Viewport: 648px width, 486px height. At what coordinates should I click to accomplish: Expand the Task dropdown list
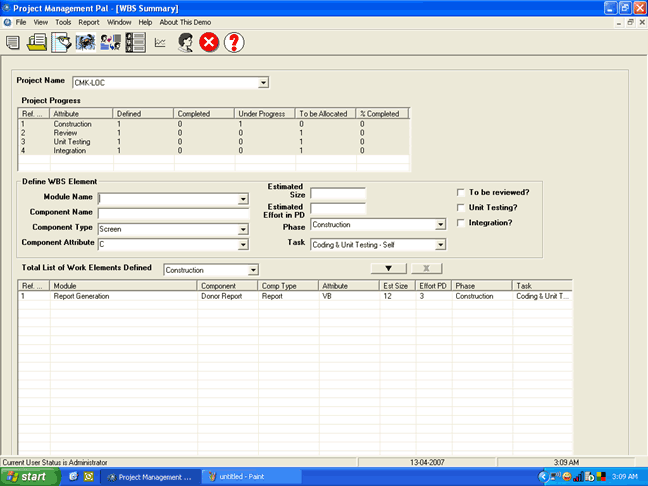(x=440, y=244)
